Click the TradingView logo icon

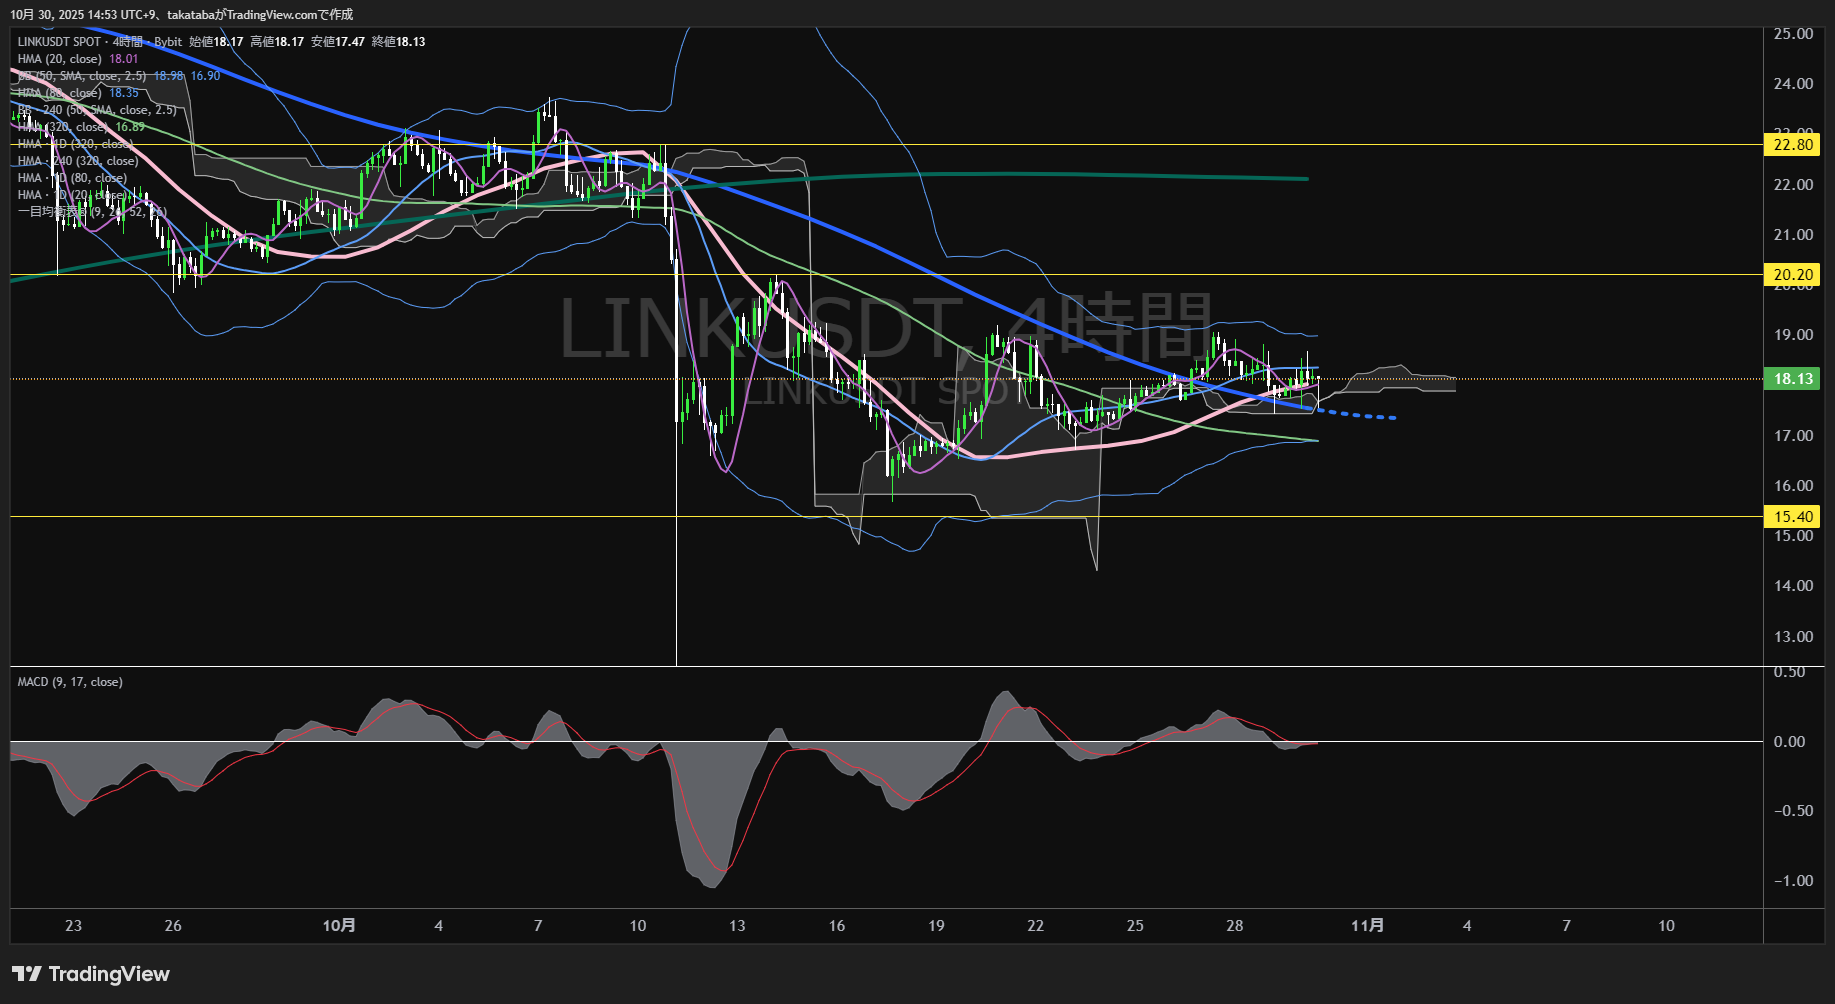click(x=27, y=974)
